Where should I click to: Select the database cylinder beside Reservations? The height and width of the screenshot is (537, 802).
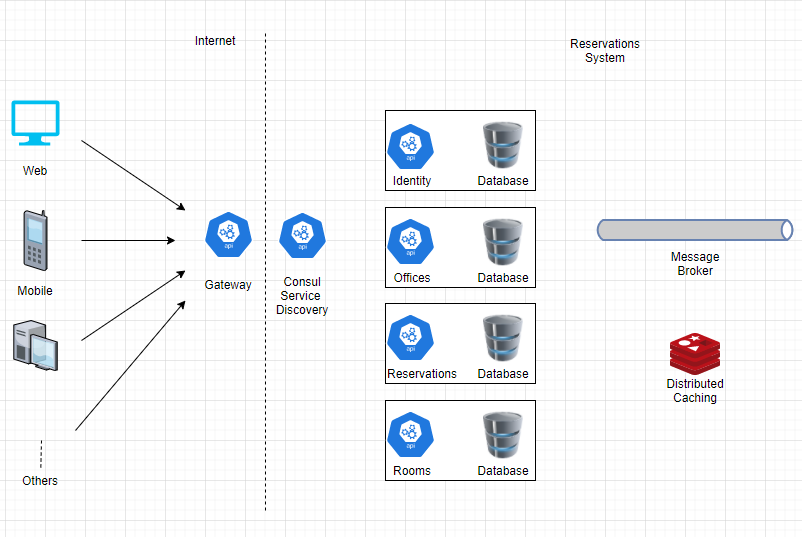[x=503, y=339]
